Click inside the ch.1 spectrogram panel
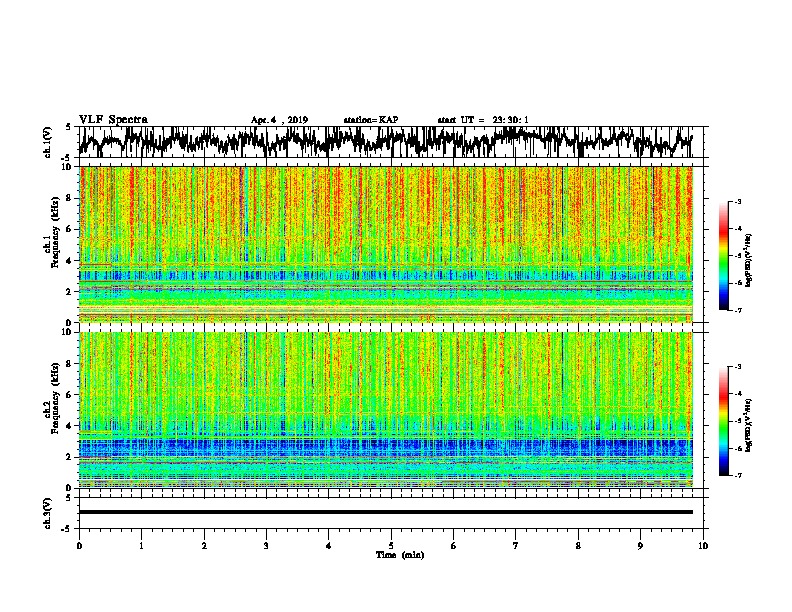The width and height of the screenshot is (792, 612). [385, 244]
